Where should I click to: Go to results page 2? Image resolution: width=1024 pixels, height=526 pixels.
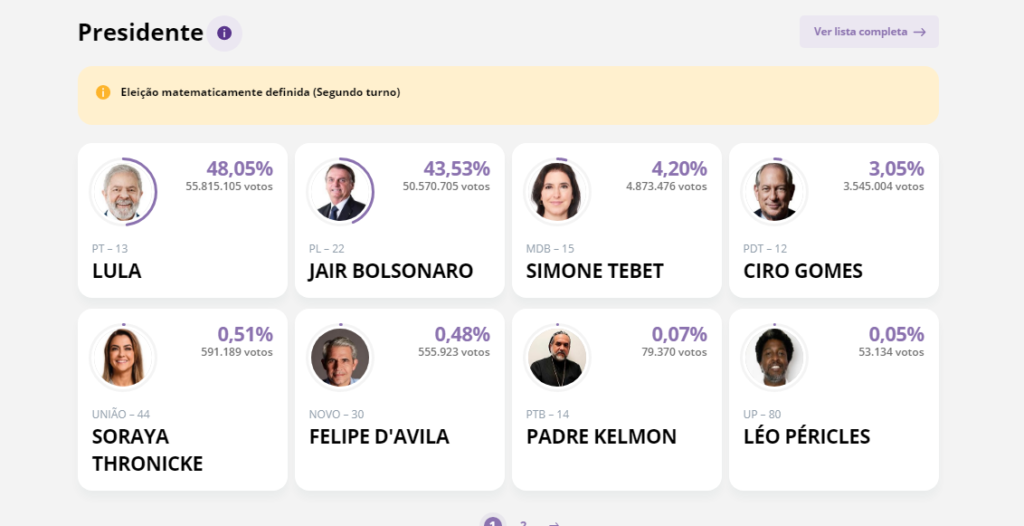tap(523, 523)
